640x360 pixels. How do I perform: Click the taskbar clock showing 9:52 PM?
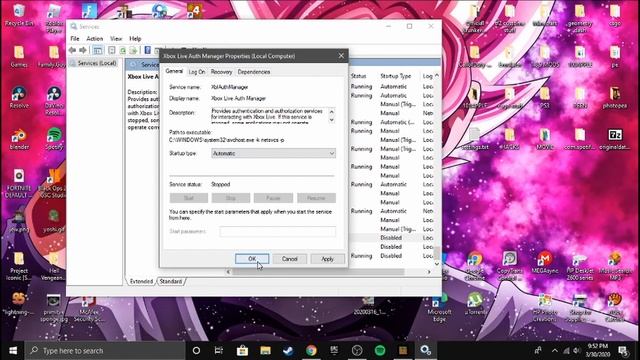coord(598,350)
